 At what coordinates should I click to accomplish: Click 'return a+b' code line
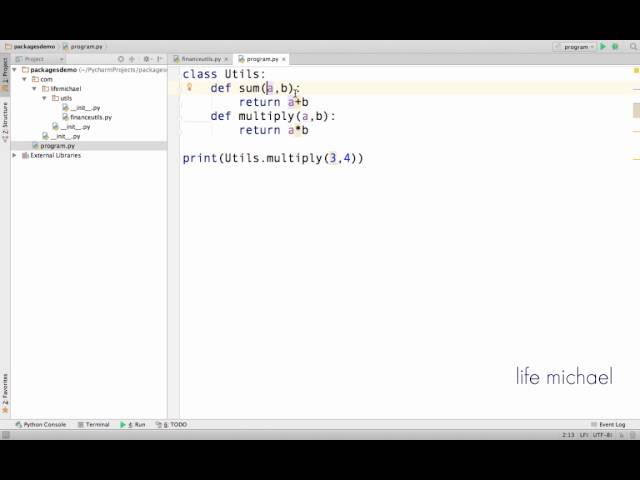pyautogui.click(x=273, y=102)
